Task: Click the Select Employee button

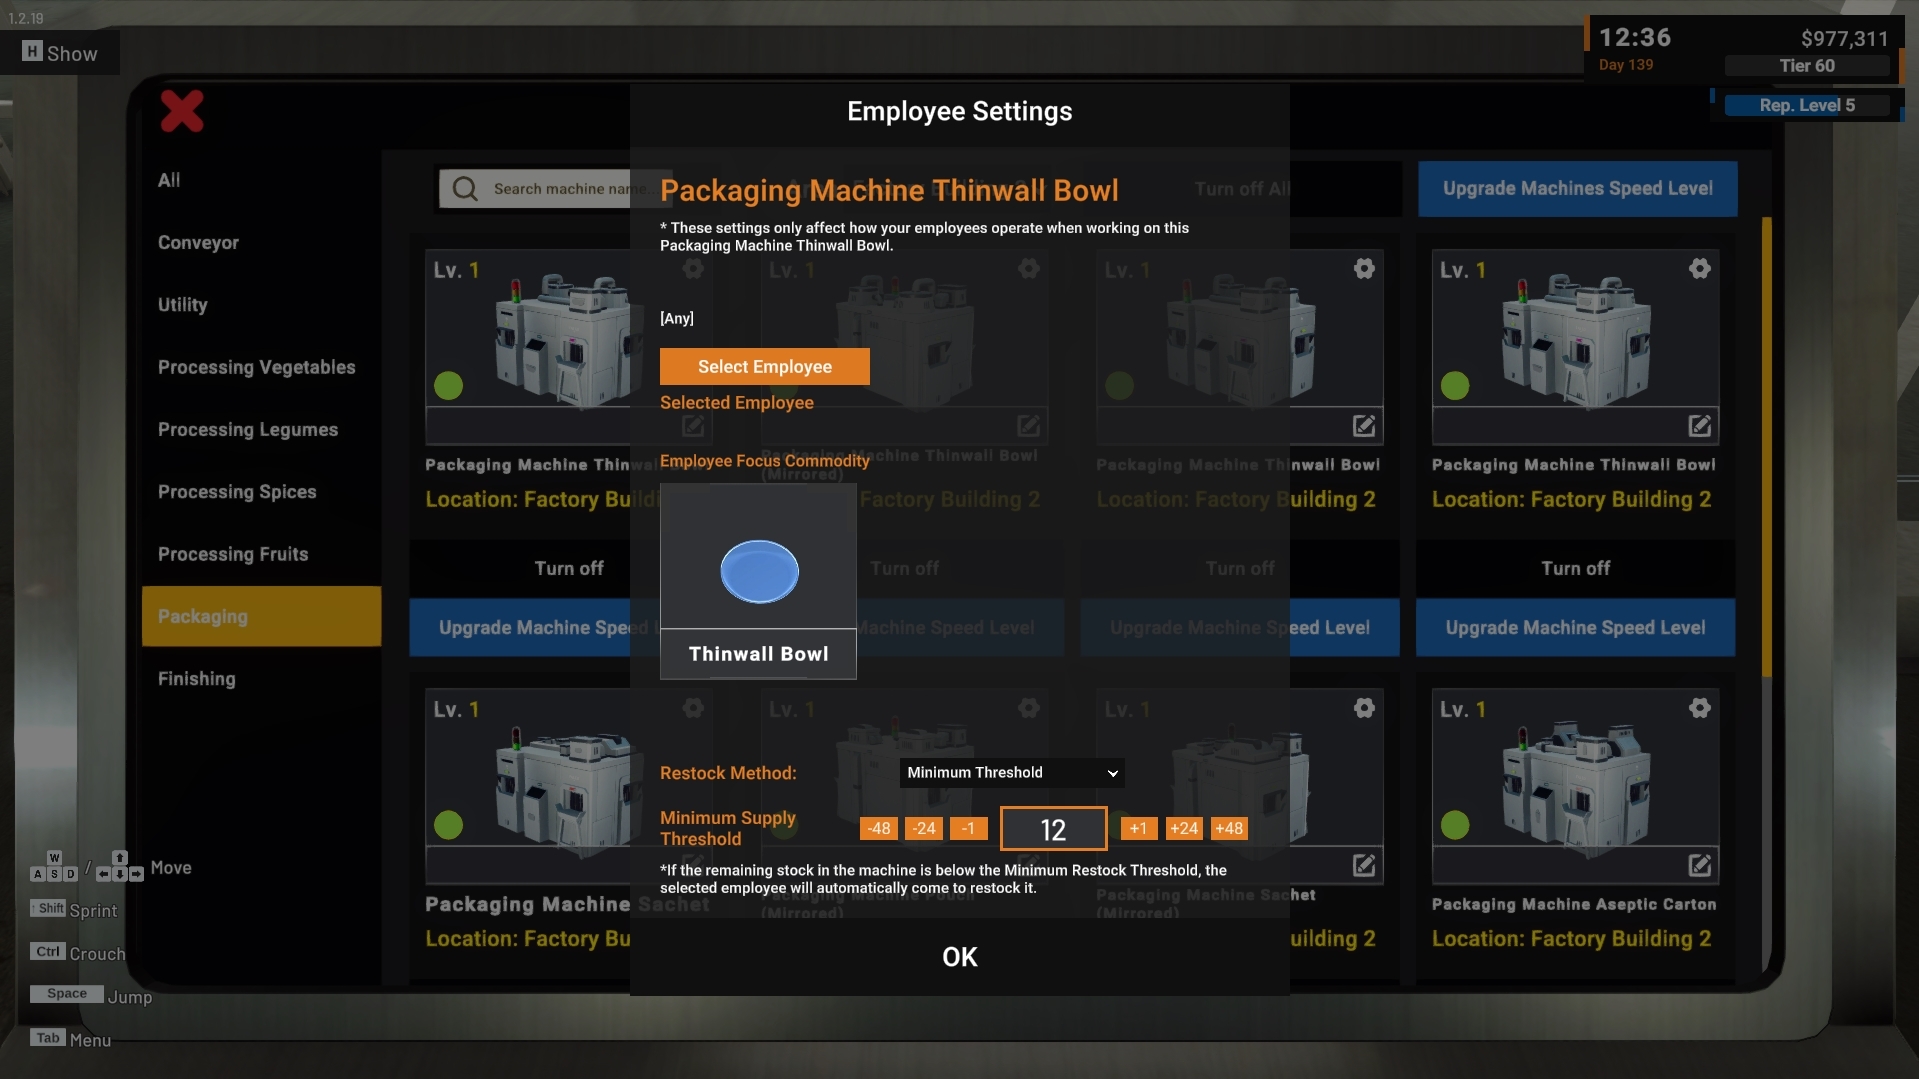Action: click(765, 367)
